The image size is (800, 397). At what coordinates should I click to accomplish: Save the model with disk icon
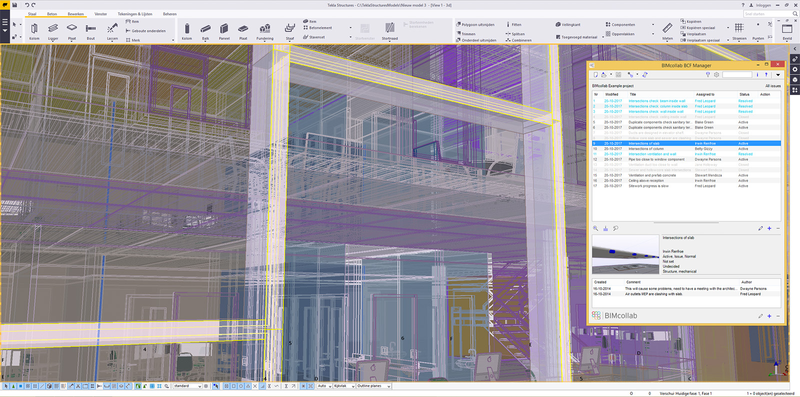[x=14, y=5]
